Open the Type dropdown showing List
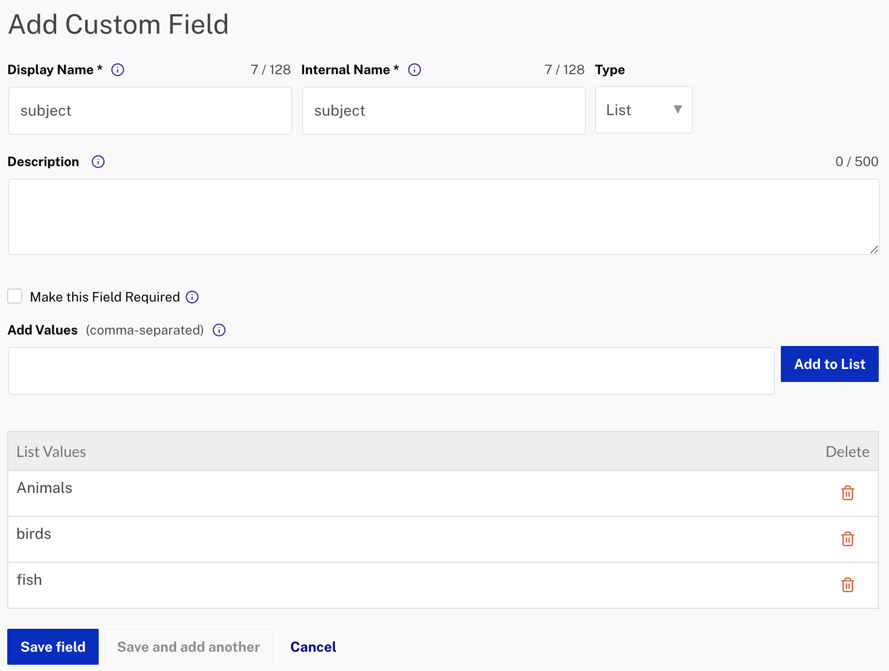Viewport: 889px width, 671px height. point(644,110)
